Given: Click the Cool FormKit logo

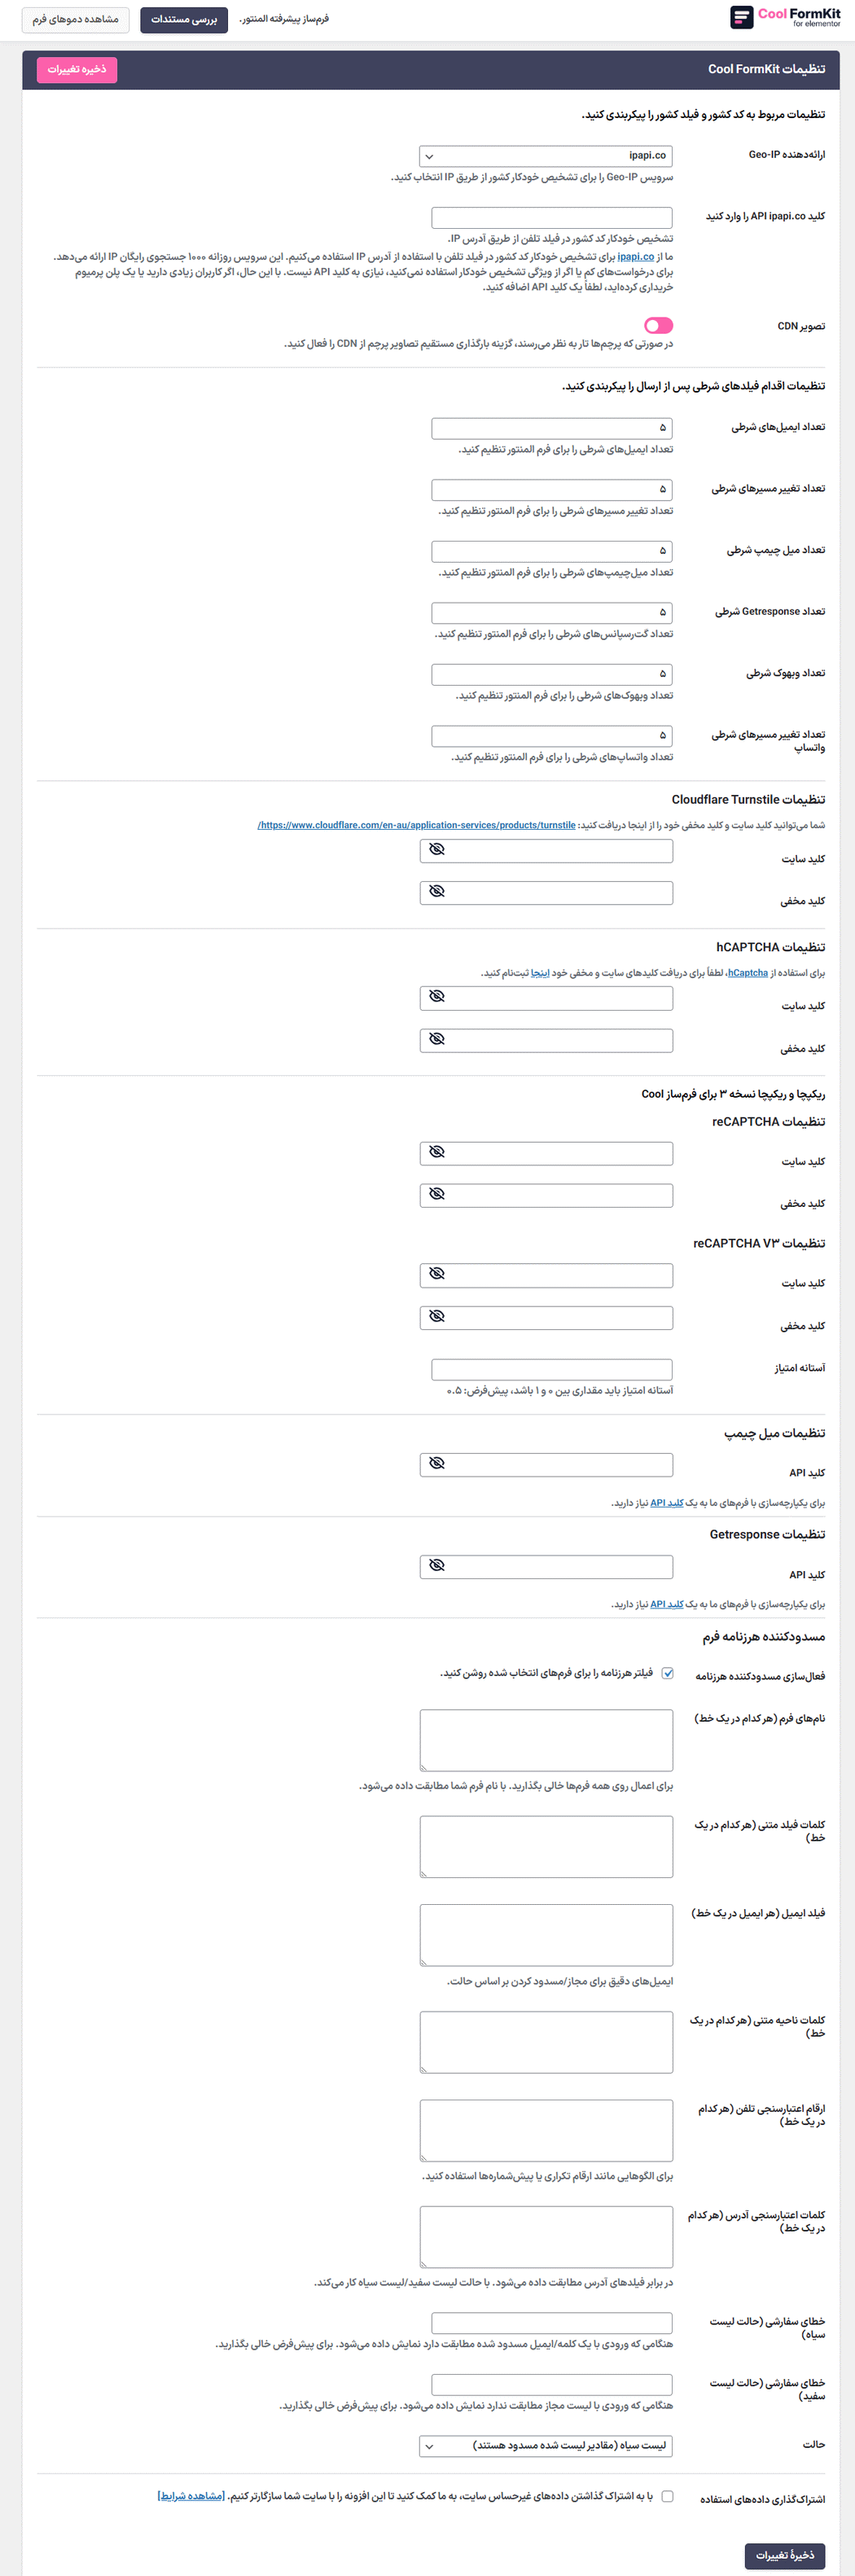Looking at the screenshot, I should click(x=778, y=17).
